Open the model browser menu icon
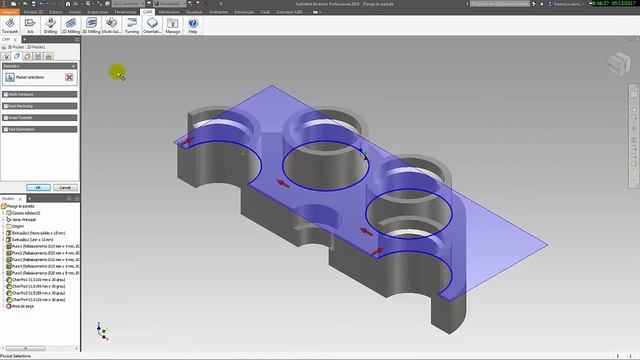The width and height of the screenshot is (640, 360). 76,199
